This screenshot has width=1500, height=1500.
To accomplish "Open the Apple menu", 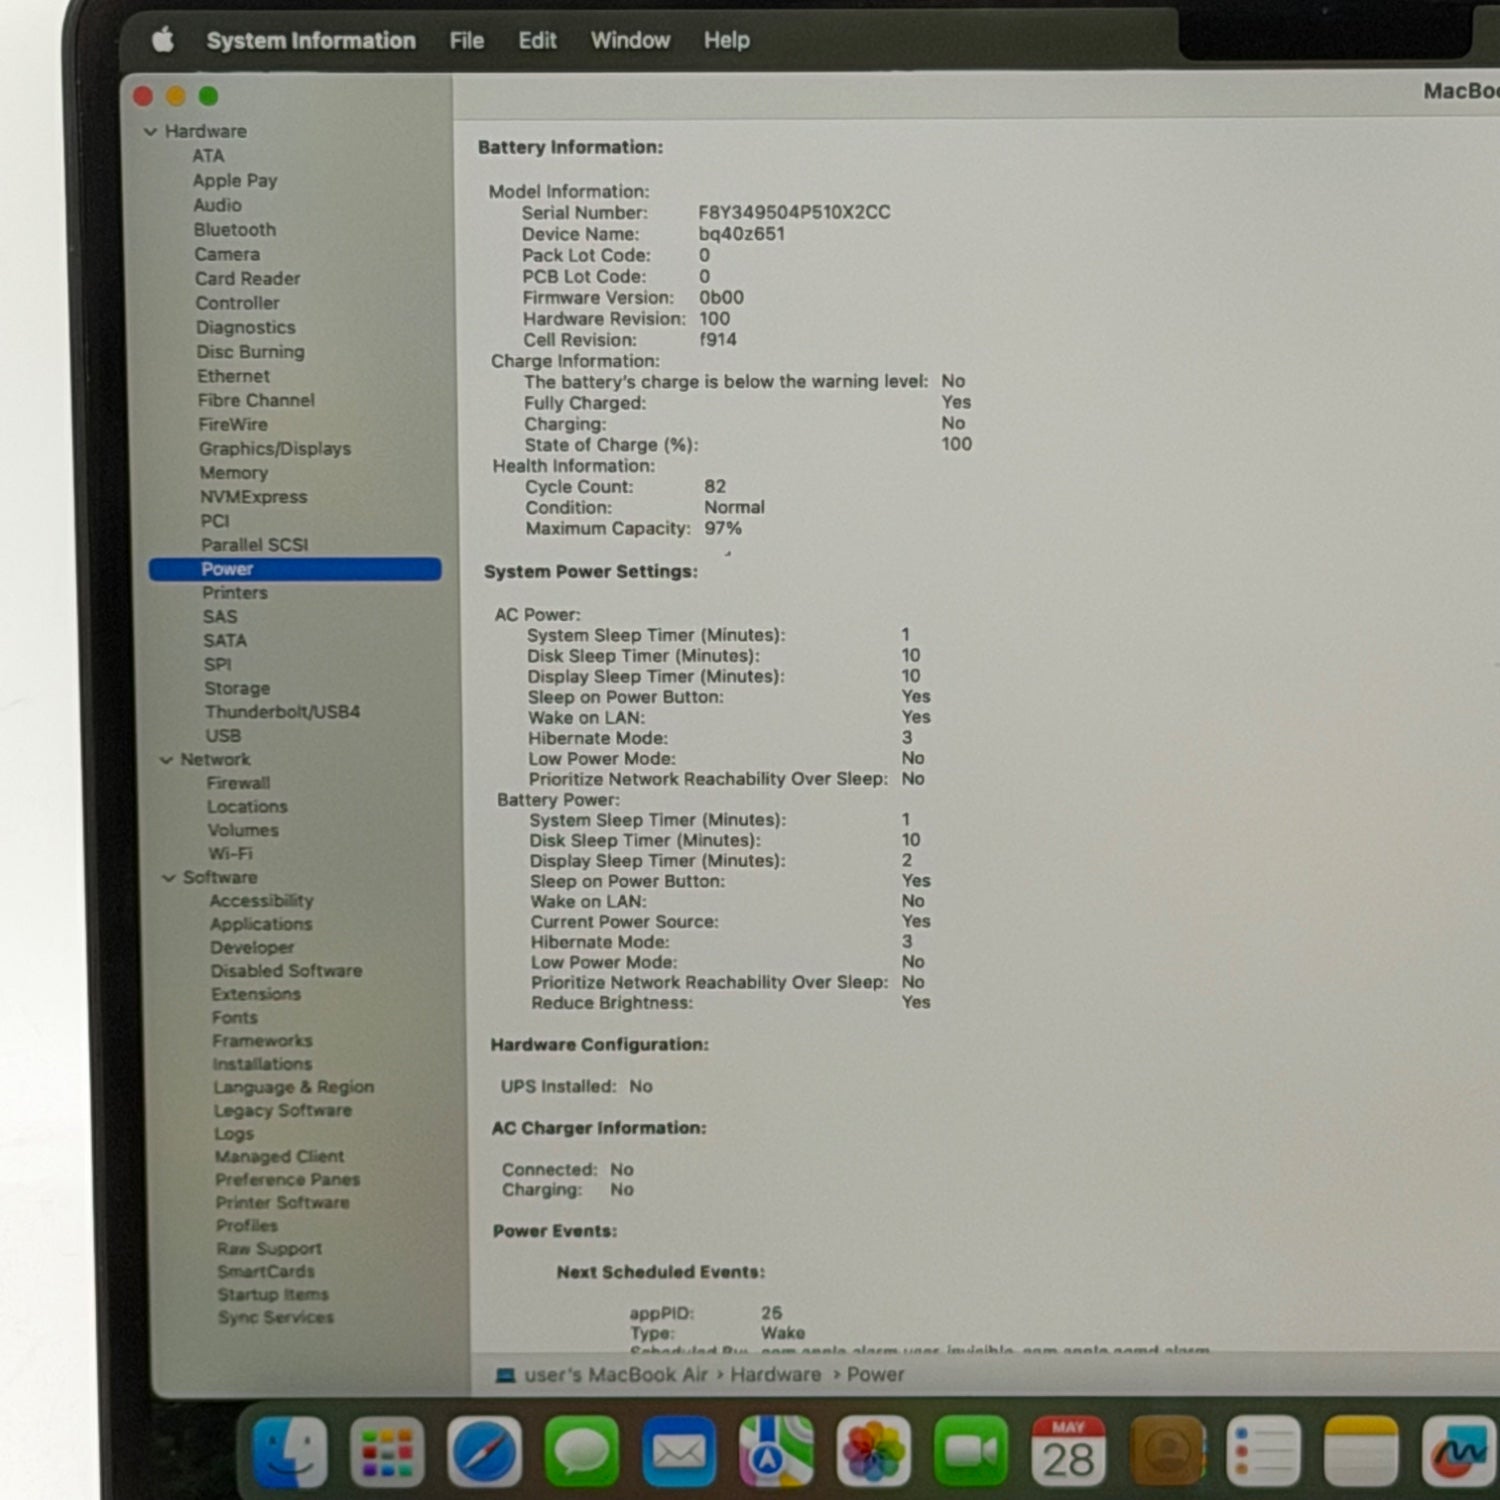I will pos(163,40).
